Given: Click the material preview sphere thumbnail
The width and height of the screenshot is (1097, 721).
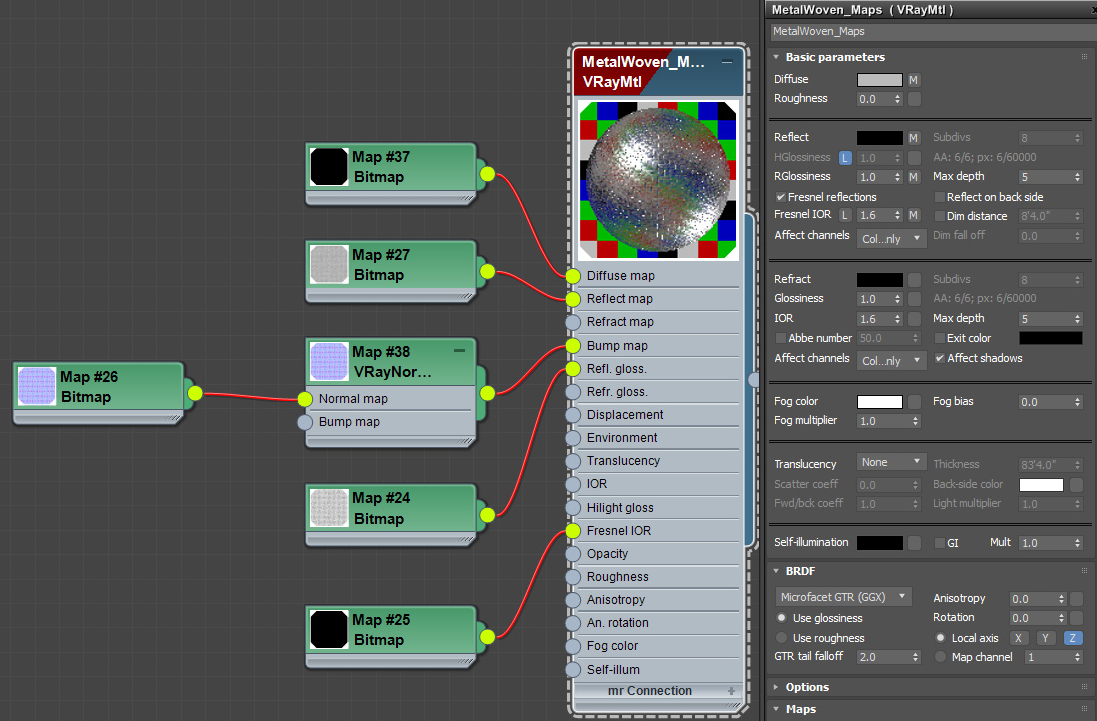Looking at the screenshot, I should tap(658, 180).
